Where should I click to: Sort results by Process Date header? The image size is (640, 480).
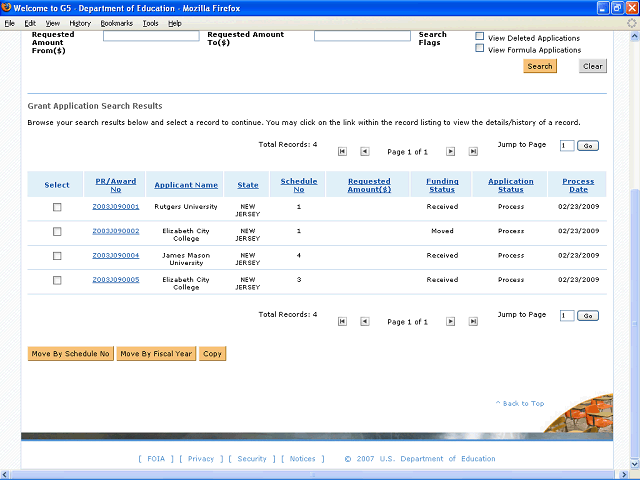click(x=578, y=185)
